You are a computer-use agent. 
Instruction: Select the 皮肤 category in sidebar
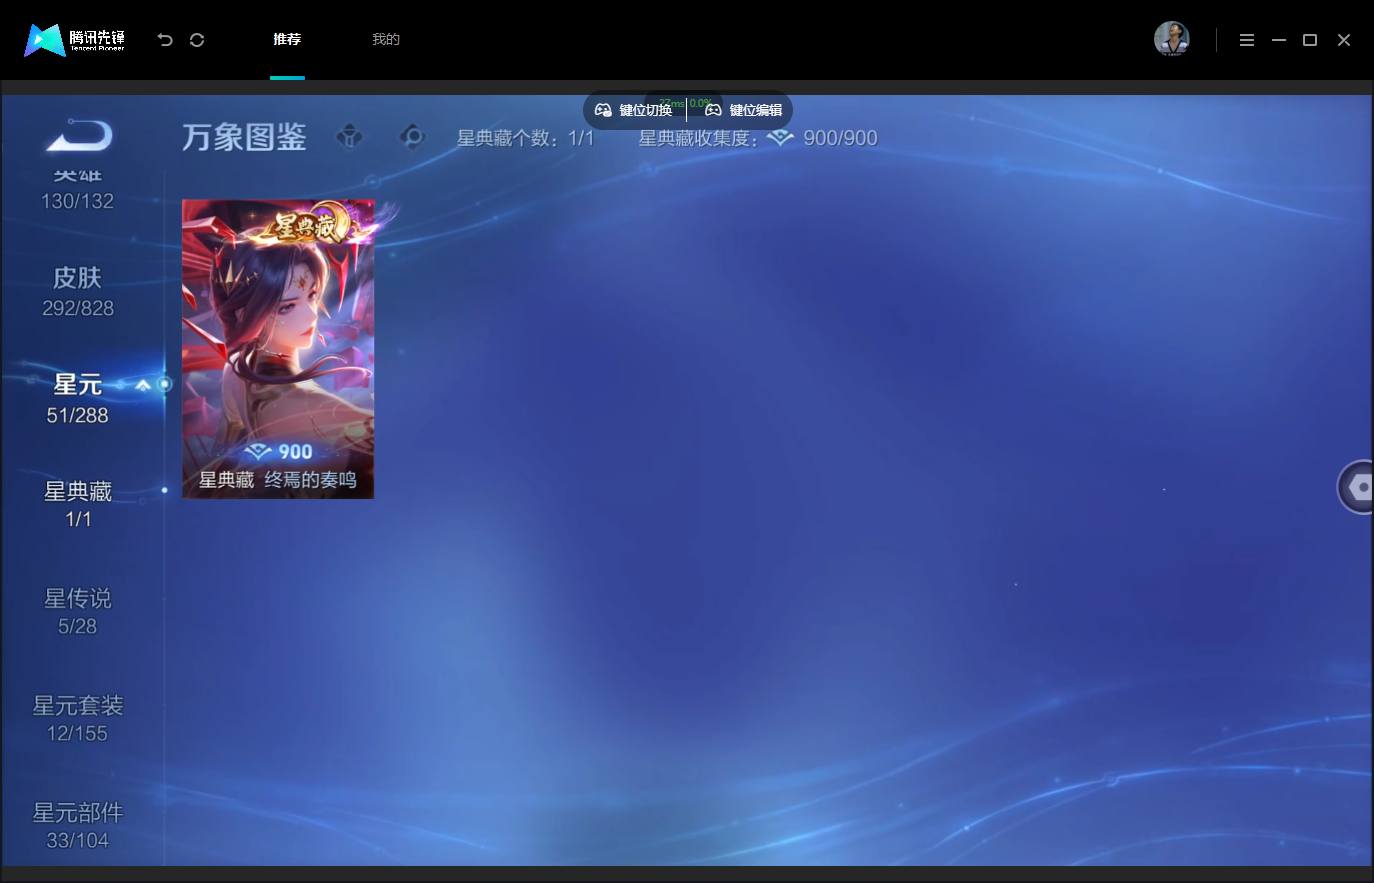coord(78,291)
